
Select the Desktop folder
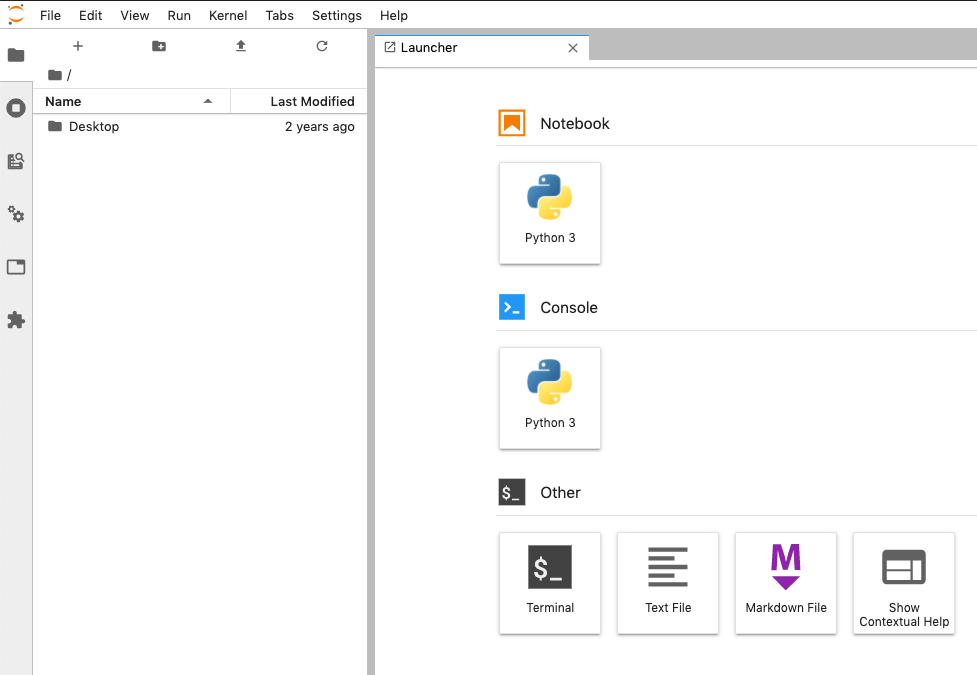point(200,127)
